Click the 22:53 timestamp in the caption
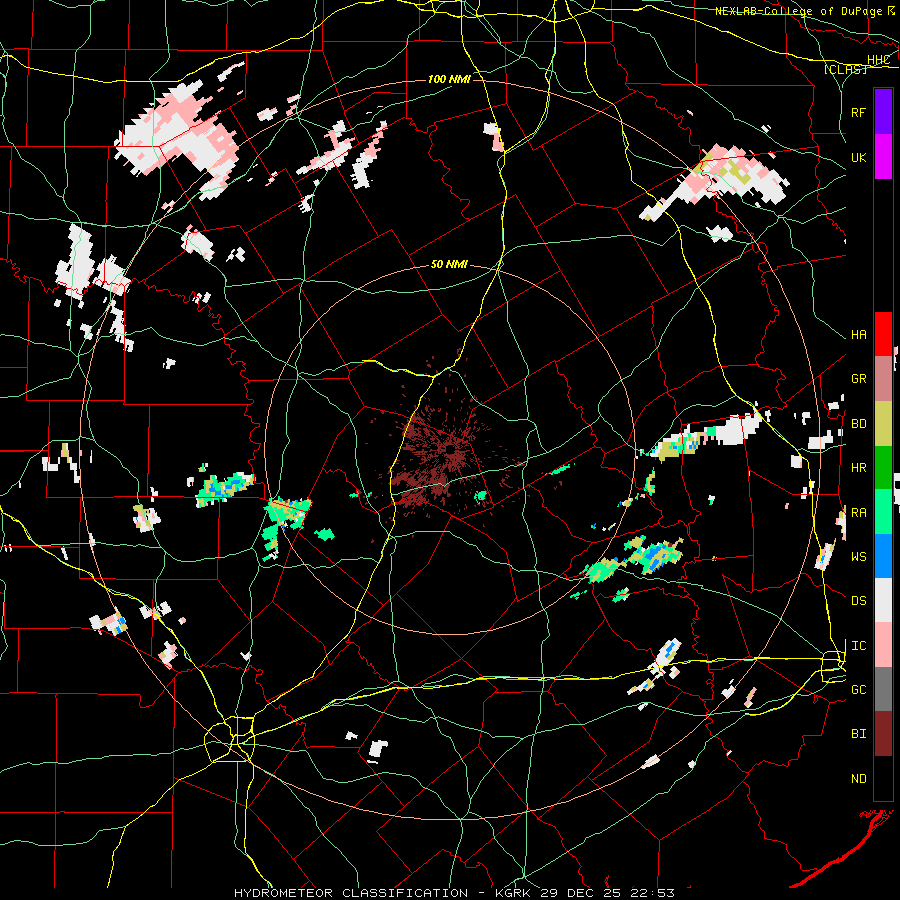This screenshot has height=900, width=900. (x=654, y=893)
